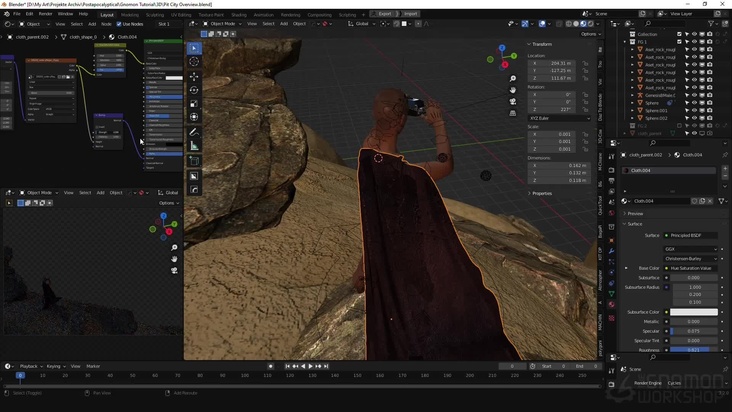
Task: Activate the Scale tool in viewport toolbar
Action: click(x=194, y=103)
